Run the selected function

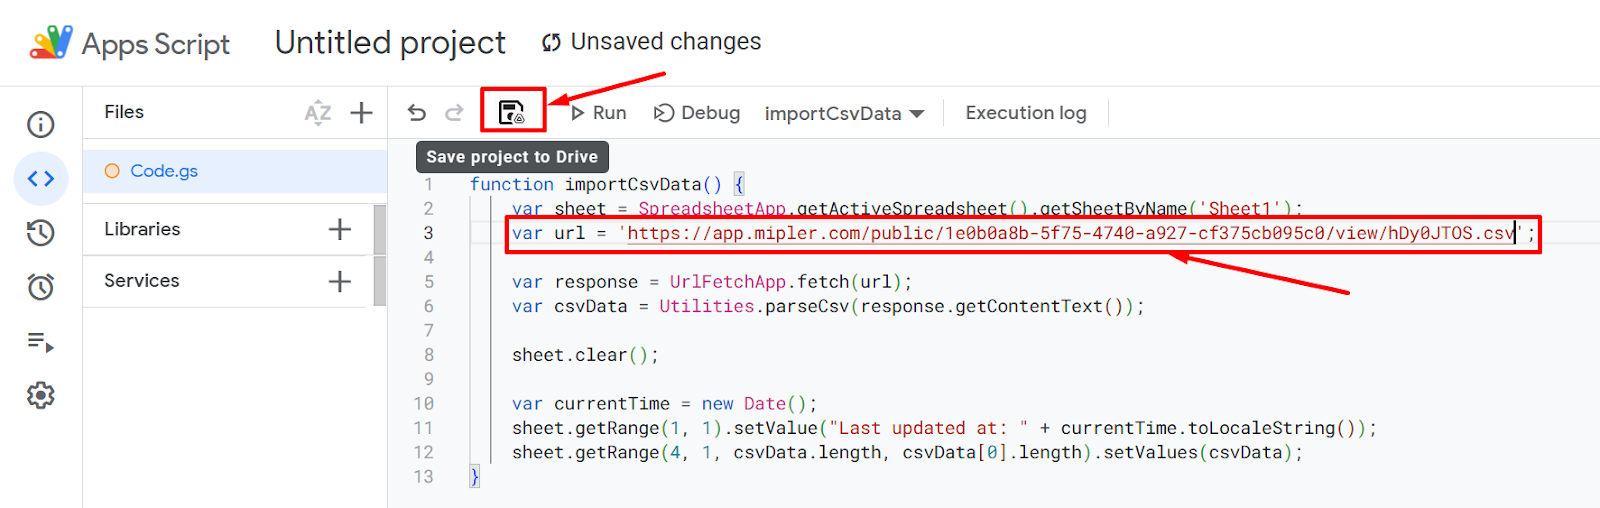tap(598, 113)
